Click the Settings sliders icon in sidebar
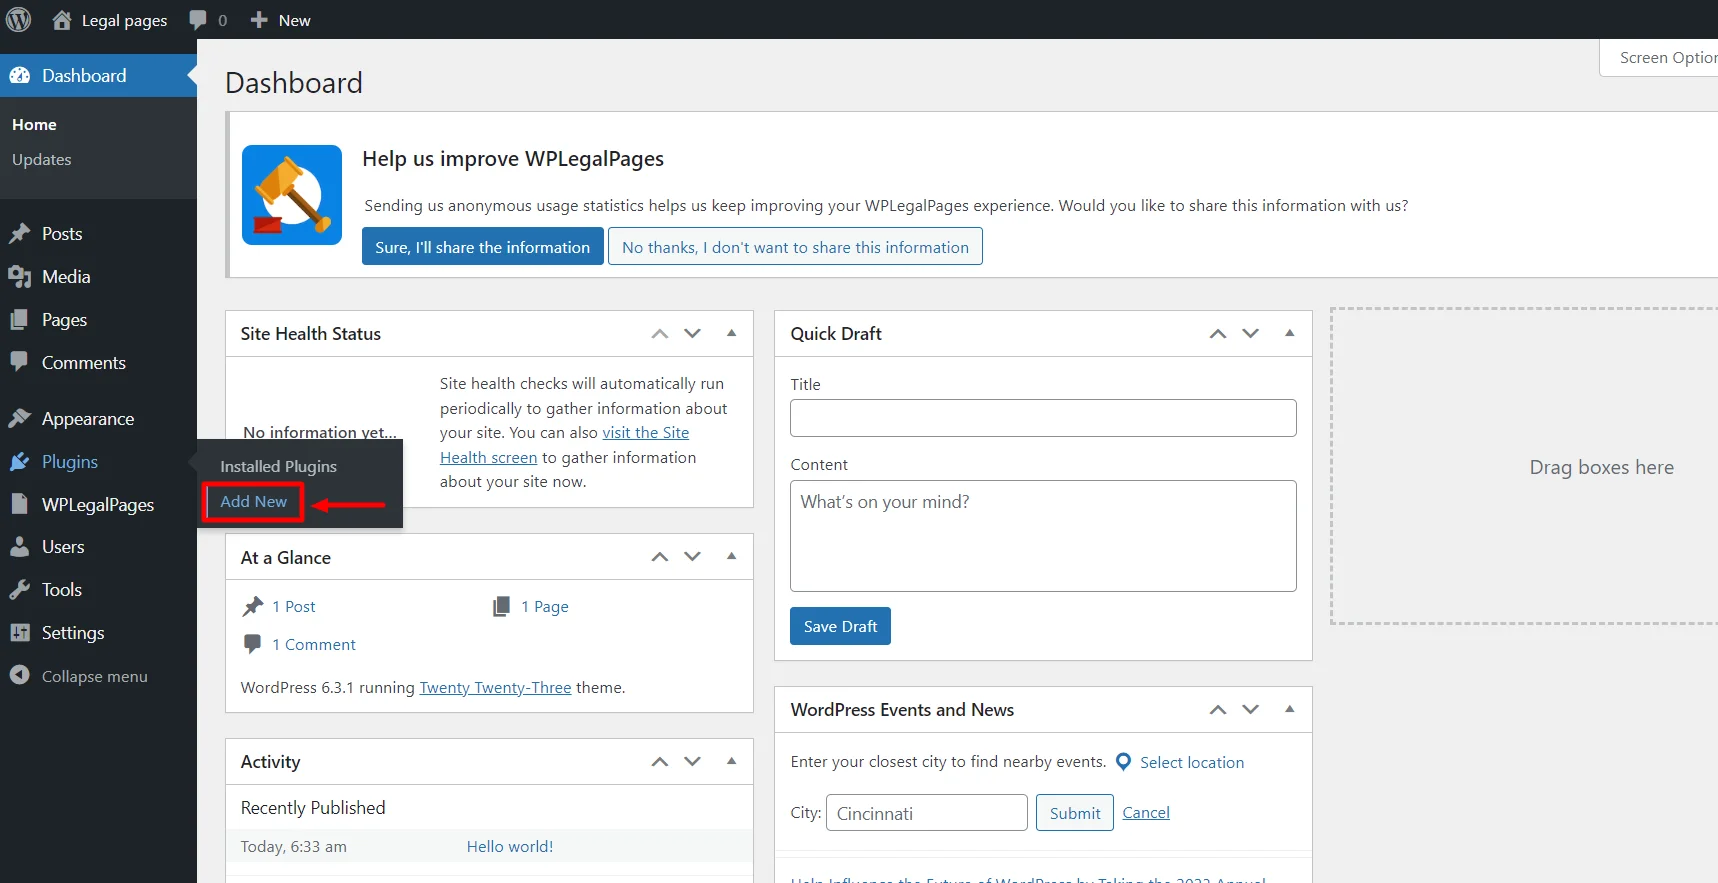1718x883 pixels. [20, 633]
